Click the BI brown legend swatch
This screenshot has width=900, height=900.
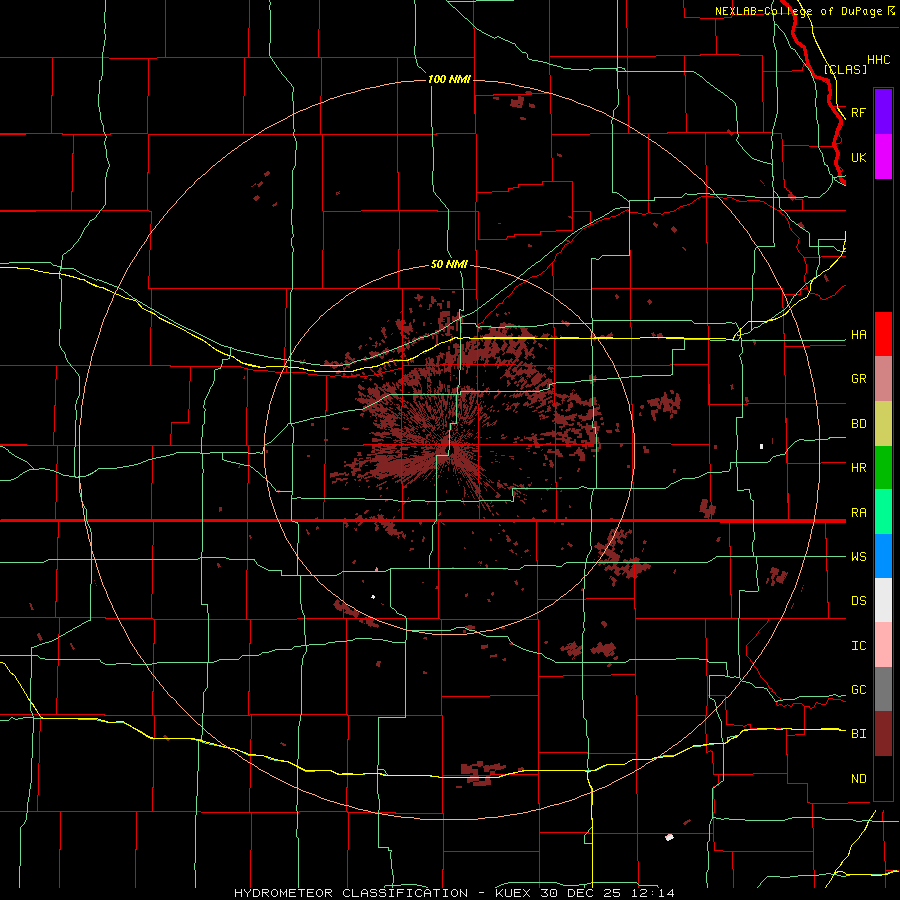(x=883, y=734)
